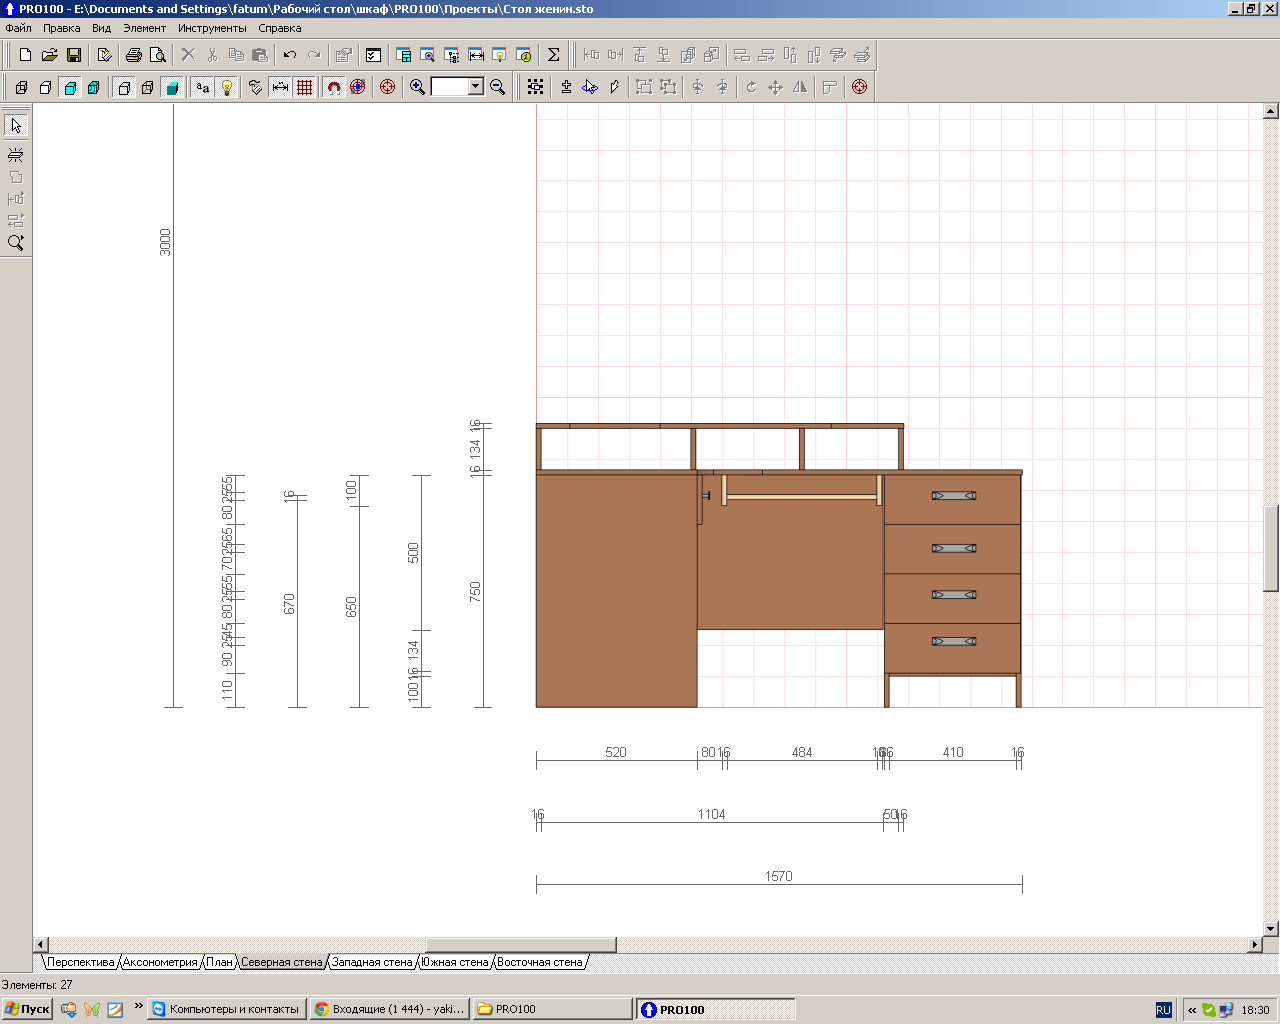Open the Элемент menu
Image resolution: width=1280 pixels, height=1024 pixels.
point(144,28)
